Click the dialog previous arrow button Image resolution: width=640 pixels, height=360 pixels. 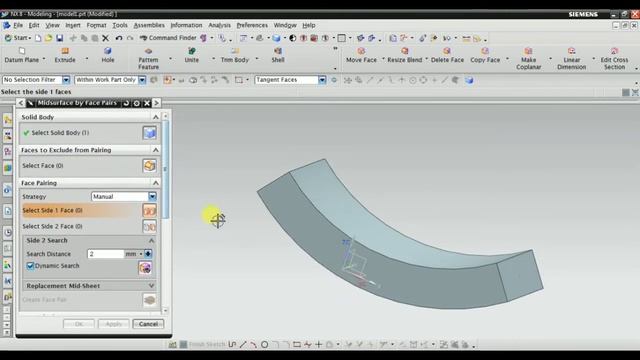tap(21, 103)
